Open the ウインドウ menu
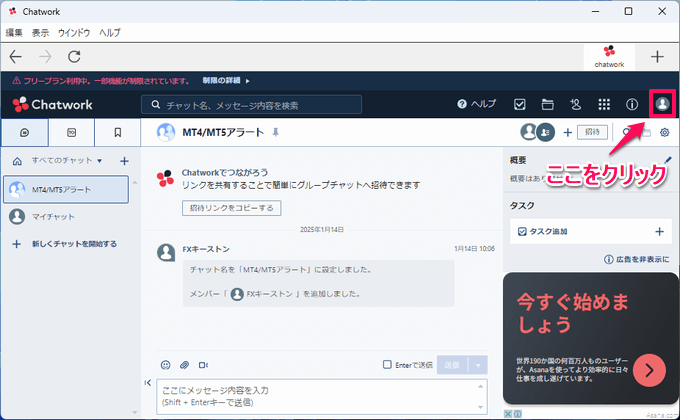 tap(74, 33)
